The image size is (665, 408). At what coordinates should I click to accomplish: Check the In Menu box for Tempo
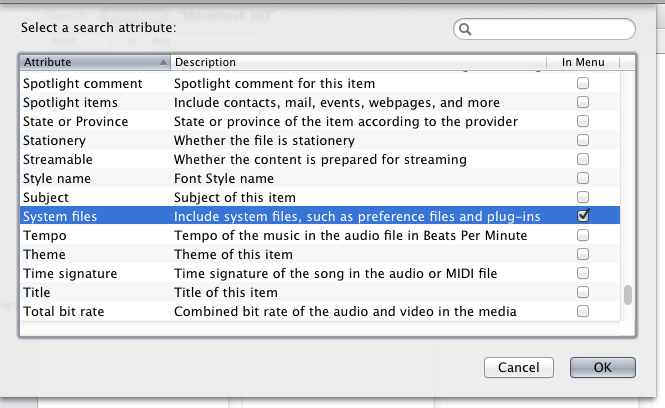pos(583,235)
